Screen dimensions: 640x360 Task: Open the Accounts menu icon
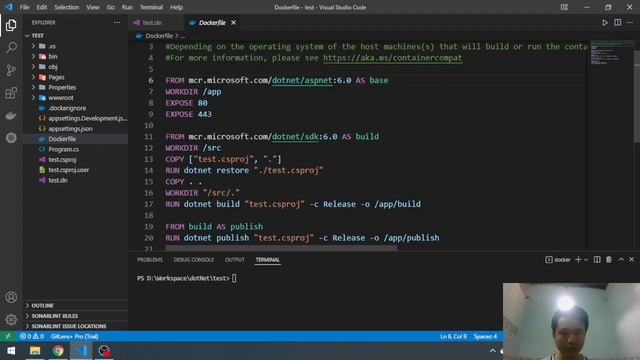tap(11, 297)
